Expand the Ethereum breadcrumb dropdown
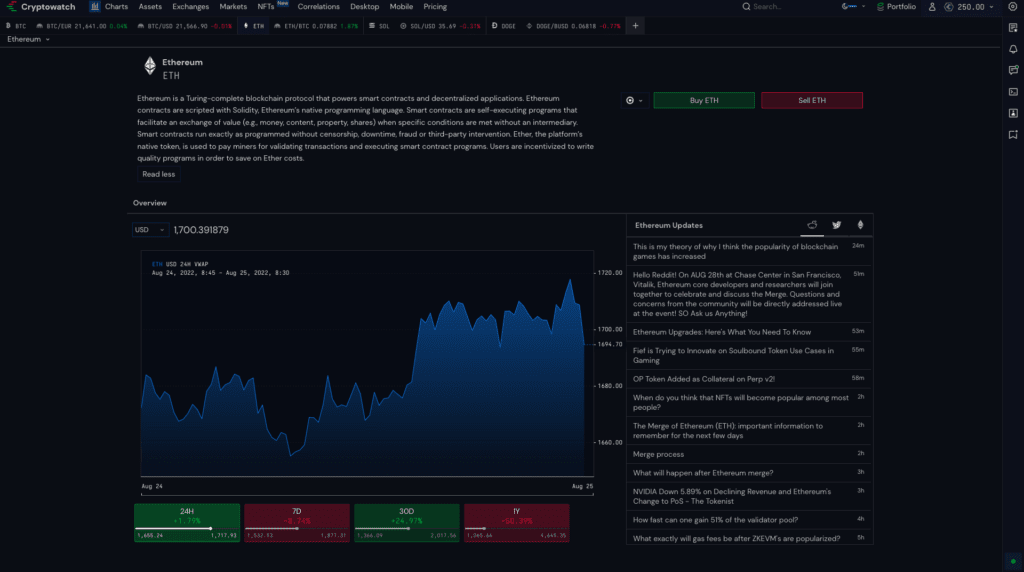The height and width of the screenshot is (572, 1024). click(x=28, y=39)
